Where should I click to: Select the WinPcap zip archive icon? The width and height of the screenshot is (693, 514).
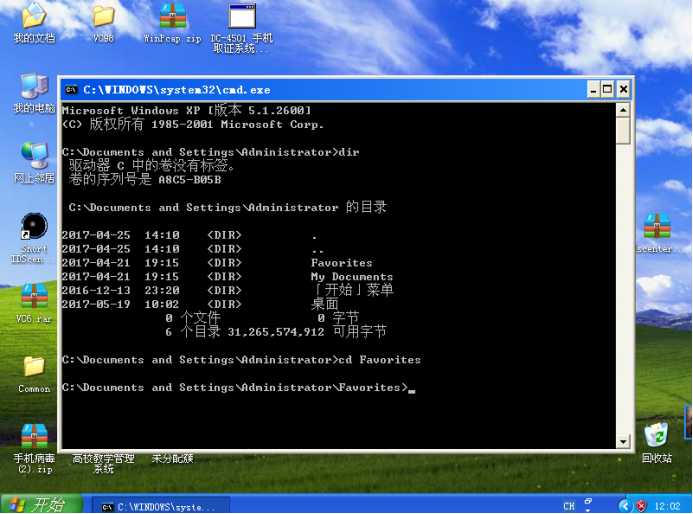[173, 23]
